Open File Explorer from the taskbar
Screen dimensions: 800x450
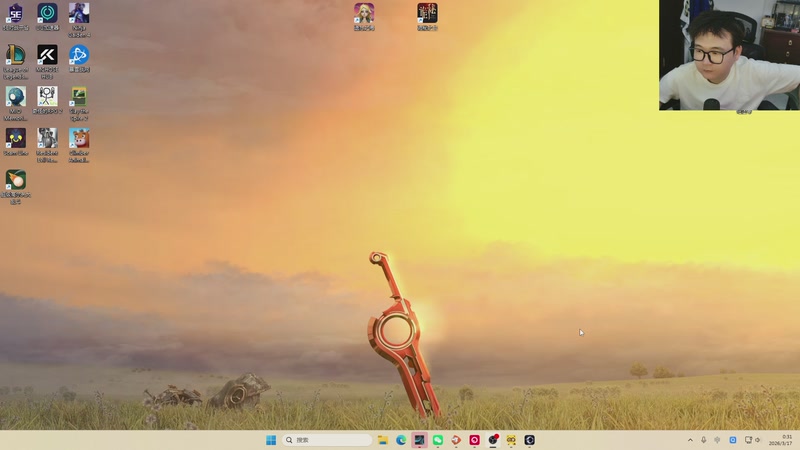click(x=383, y=440)
